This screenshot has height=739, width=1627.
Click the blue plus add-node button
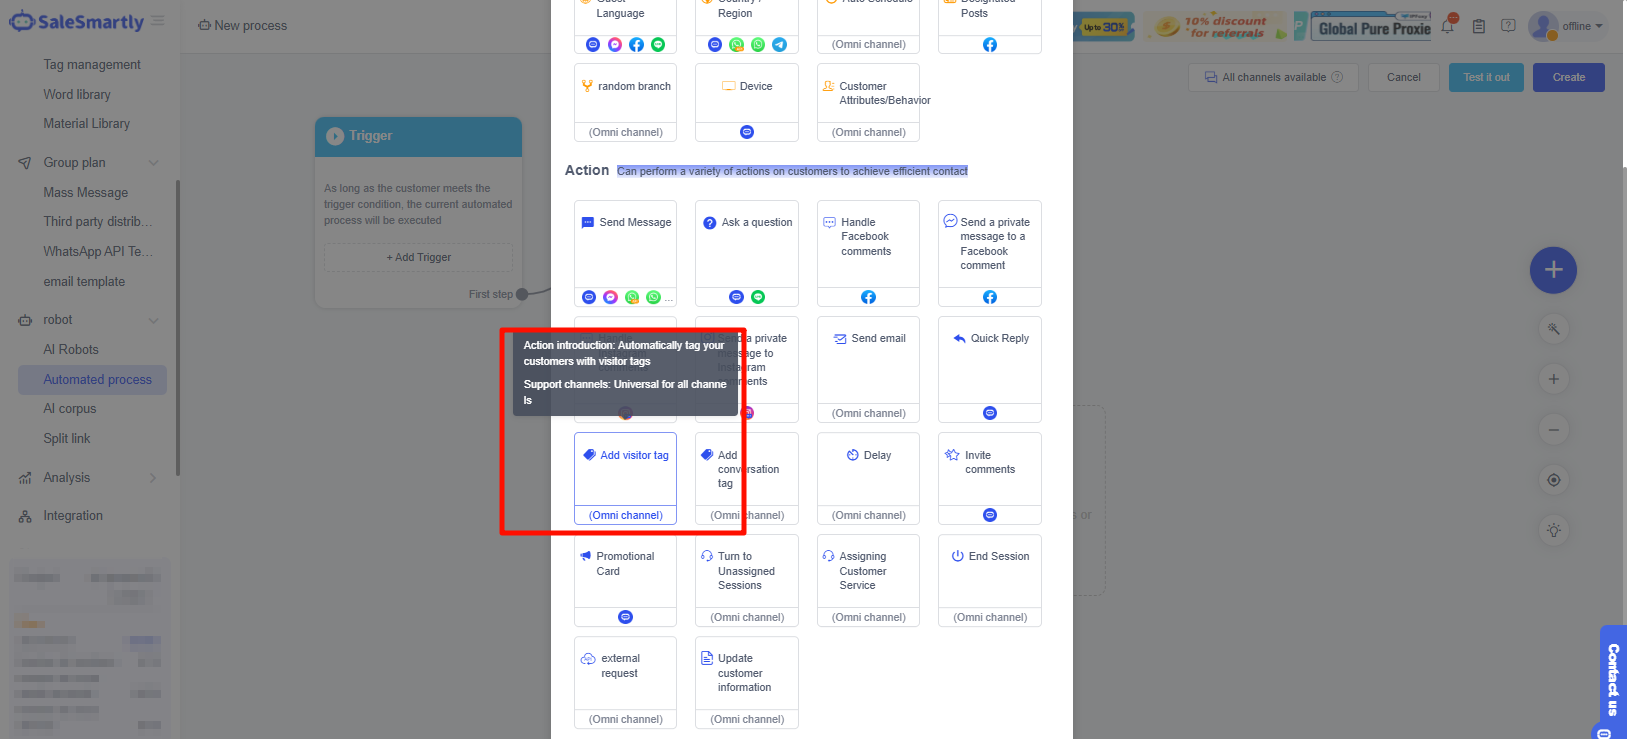point(1553,270)
